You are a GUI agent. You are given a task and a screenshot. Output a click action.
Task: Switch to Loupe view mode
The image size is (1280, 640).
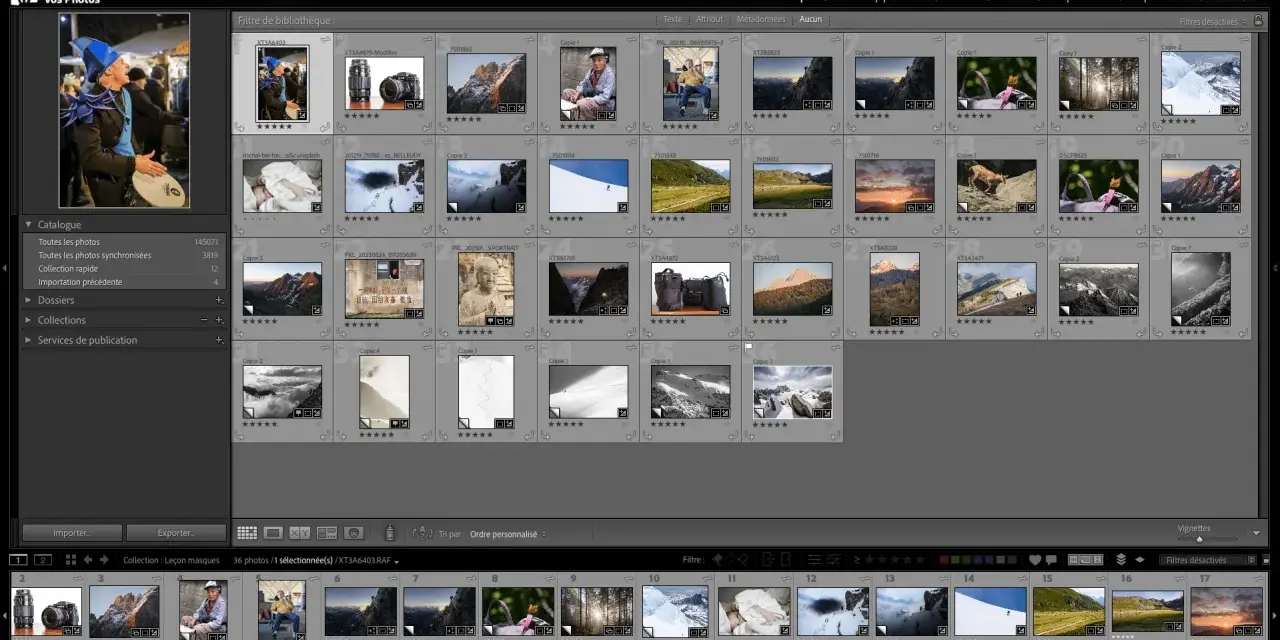tap(273, 533)
